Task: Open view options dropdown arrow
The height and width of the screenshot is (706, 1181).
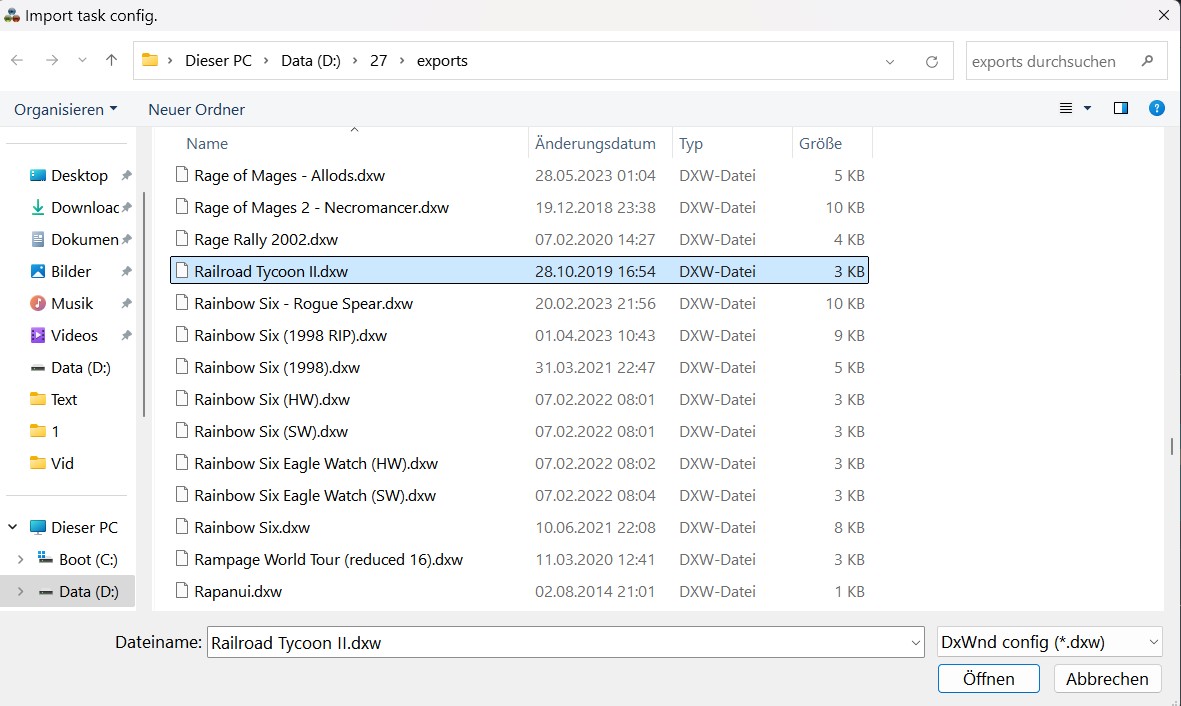Action: 1087,108
